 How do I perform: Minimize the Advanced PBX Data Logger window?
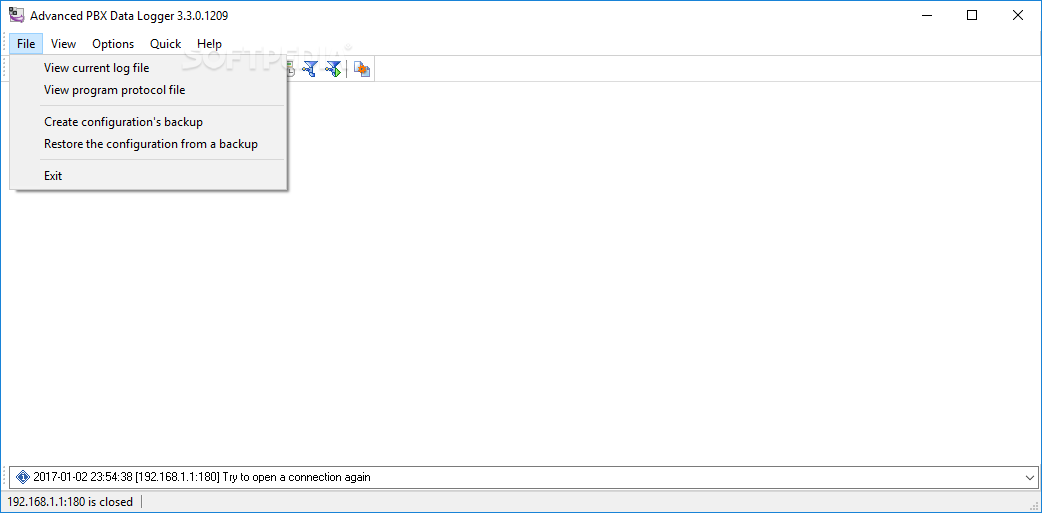pyautogui.click(x=926, y=15)
